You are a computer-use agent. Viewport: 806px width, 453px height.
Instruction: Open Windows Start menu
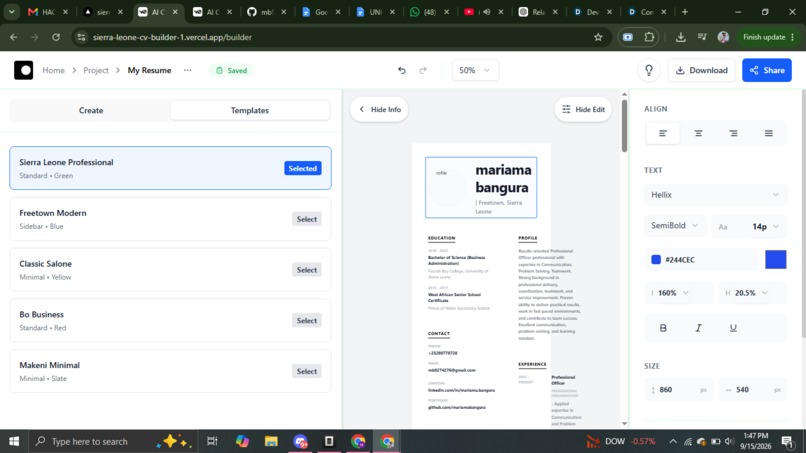tap(14, 441)
